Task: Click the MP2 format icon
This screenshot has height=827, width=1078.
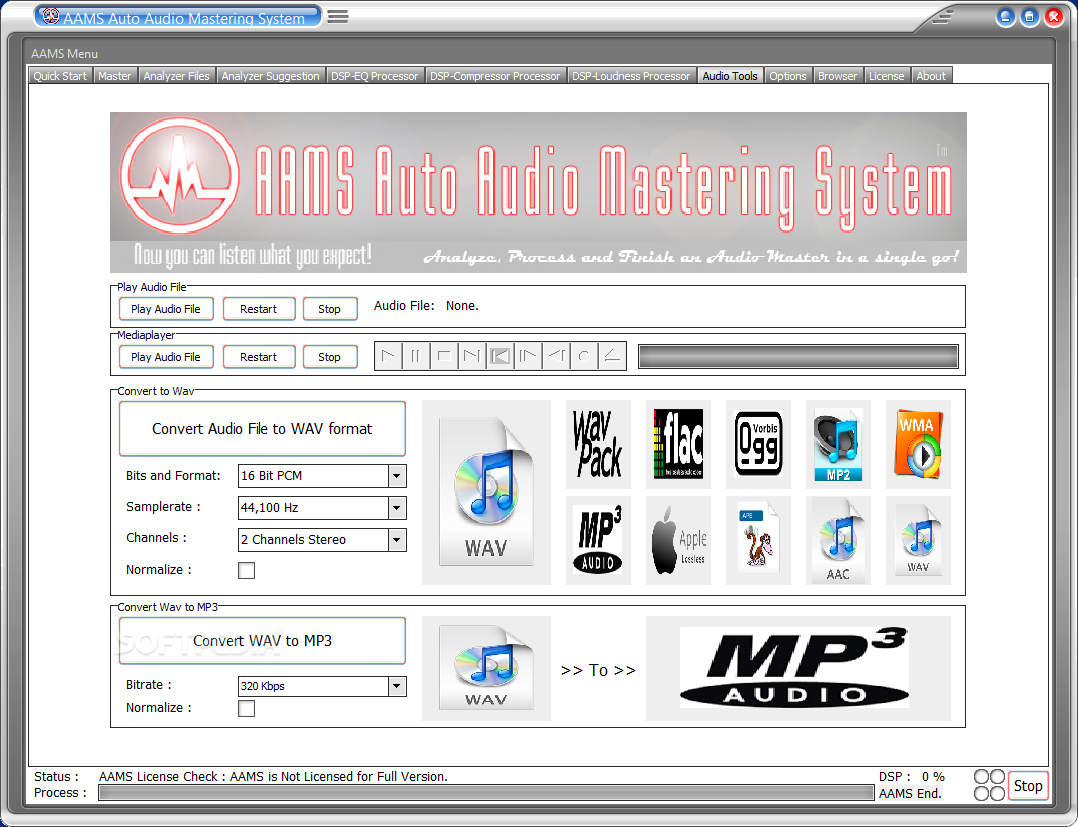Action: coord(838,444)
